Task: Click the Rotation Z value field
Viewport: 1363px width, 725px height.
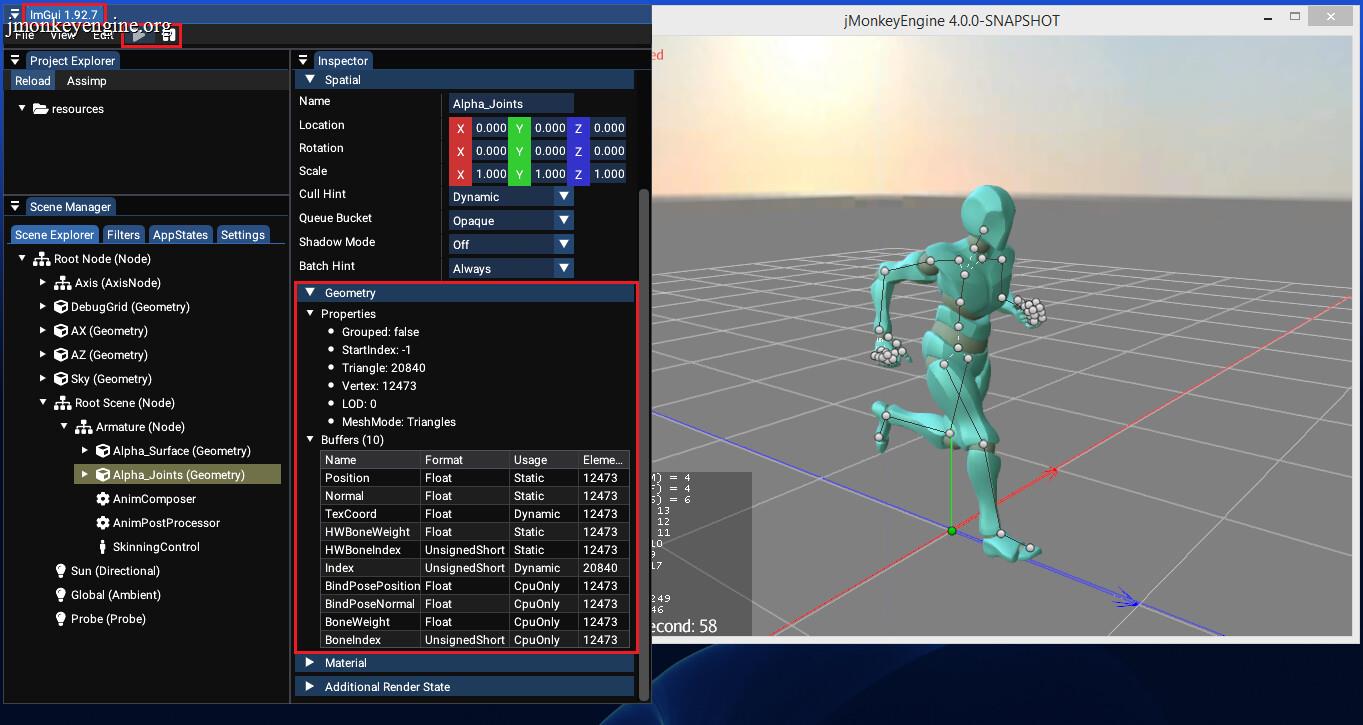Action: (608, 151)
